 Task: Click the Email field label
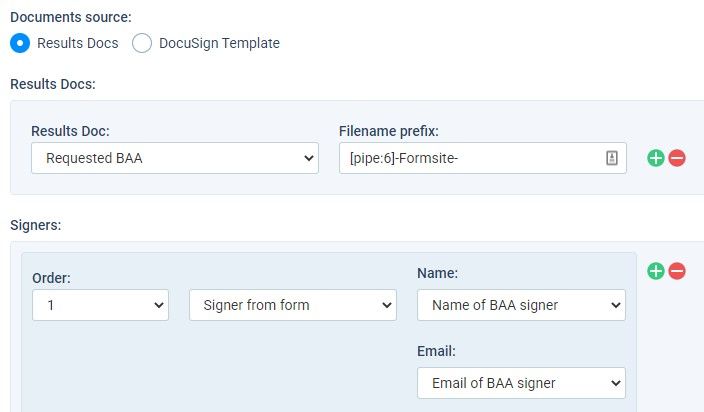(436, 351)
